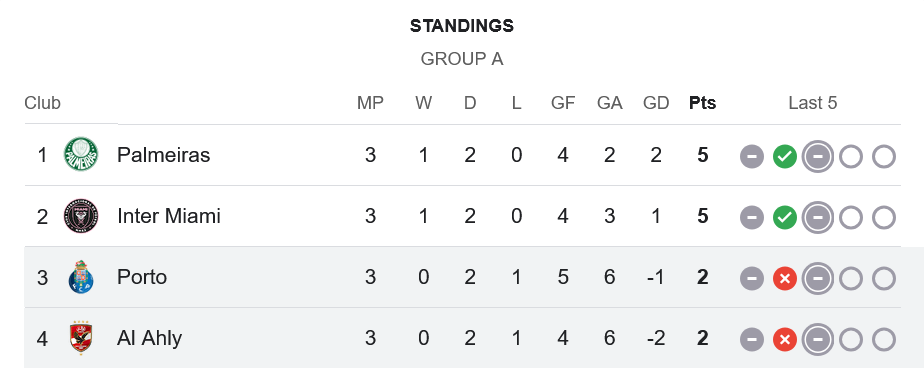Screen dimensions: 924x385
Task: Open the Al Ahly team name link
Action: (149, 338)
